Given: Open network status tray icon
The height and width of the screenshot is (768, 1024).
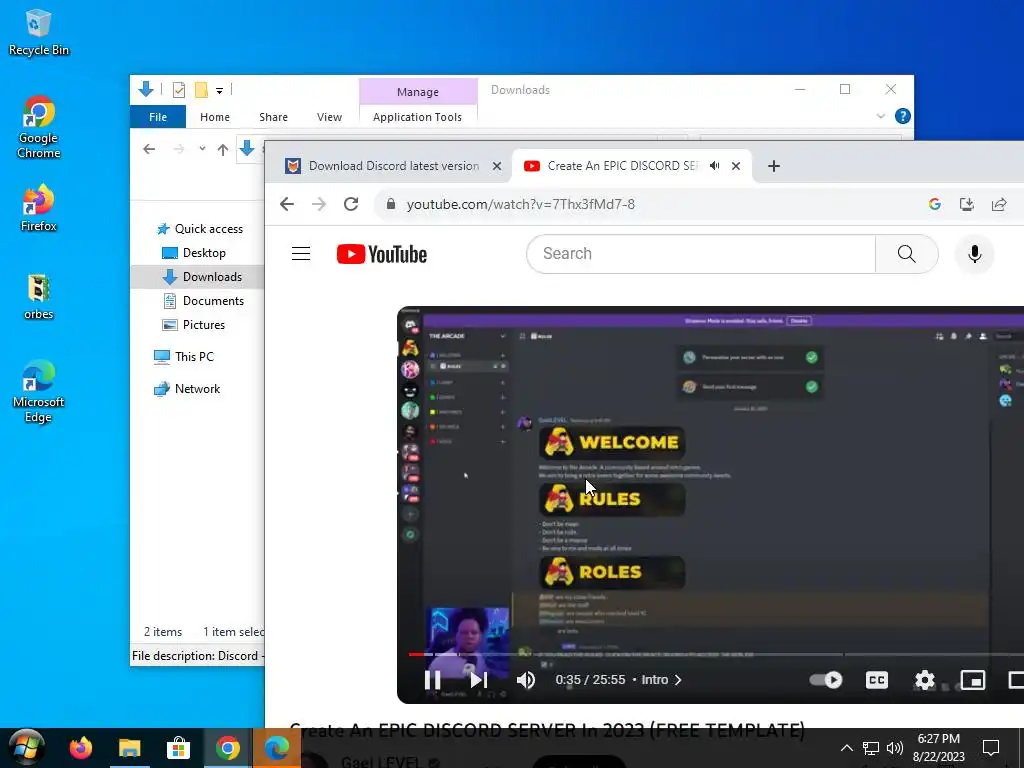Looking at the screenshot, I should [871, 748].
